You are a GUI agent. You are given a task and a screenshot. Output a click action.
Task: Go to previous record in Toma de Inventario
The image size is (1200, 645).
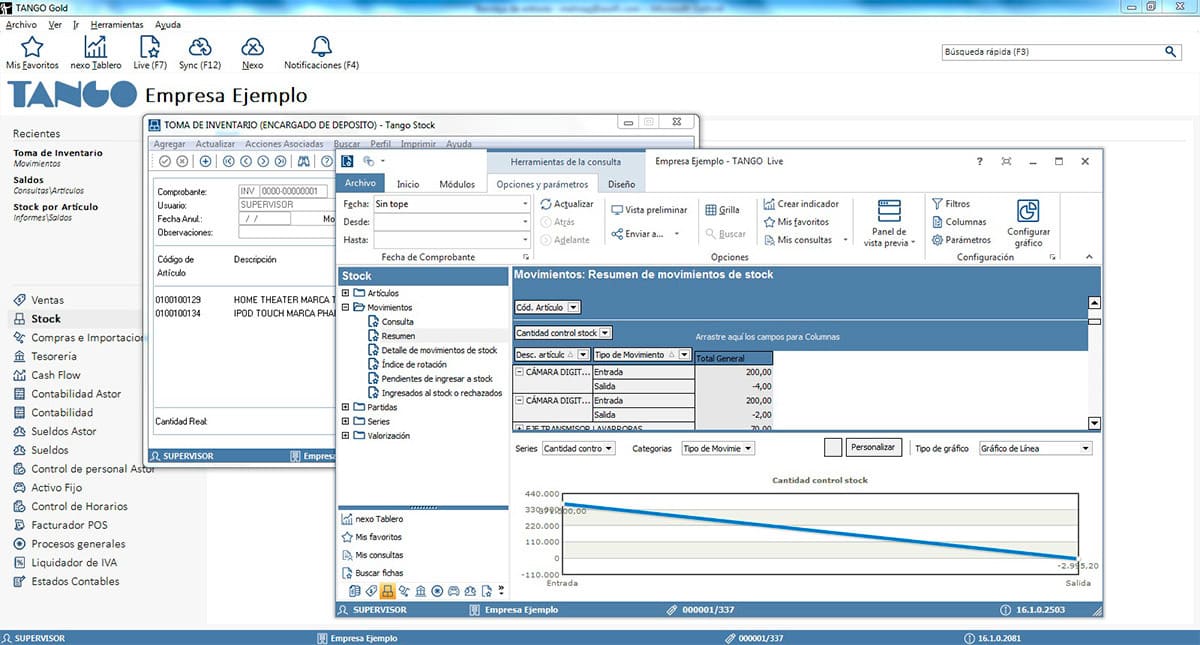[247, 161]
